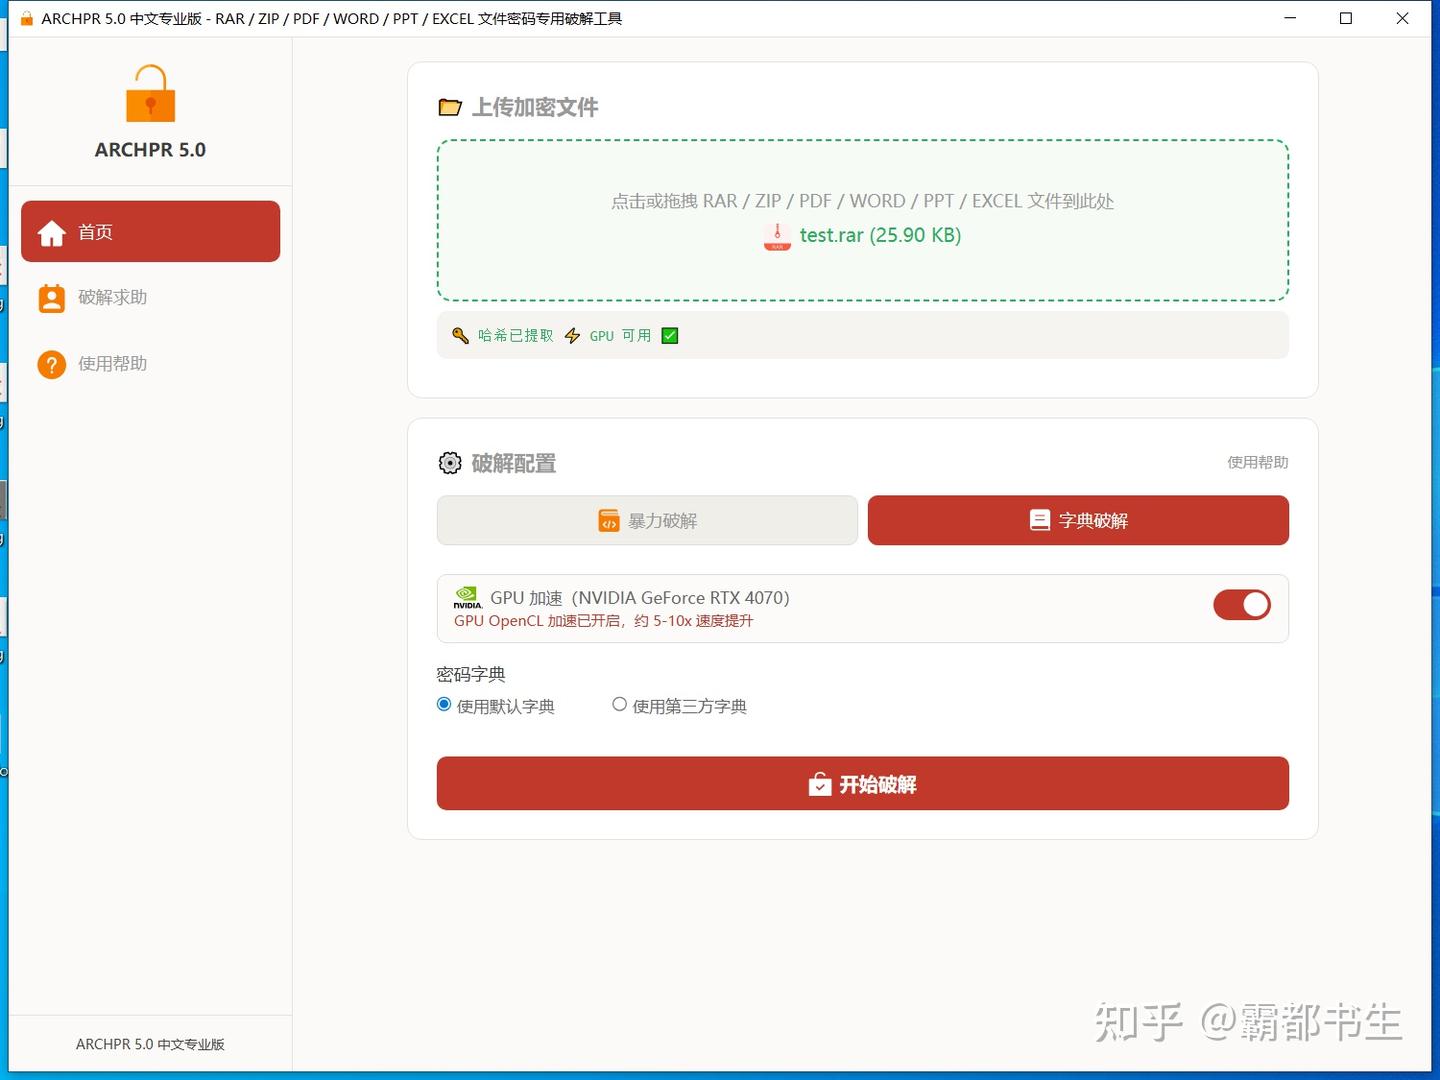Click the 哈希已提取 status text
The image size is (1440, 1080).
coord(515,336)
